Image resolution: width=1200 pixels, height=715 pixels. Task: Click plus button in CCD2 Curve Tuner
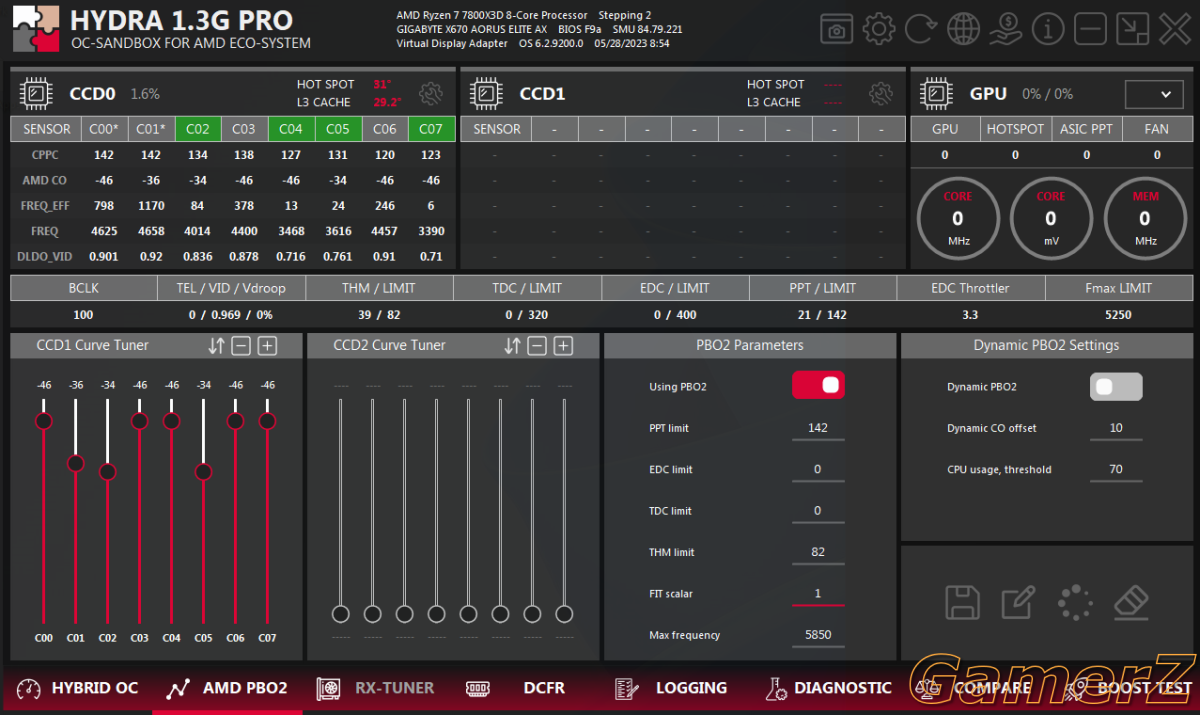tap(563, 346)
